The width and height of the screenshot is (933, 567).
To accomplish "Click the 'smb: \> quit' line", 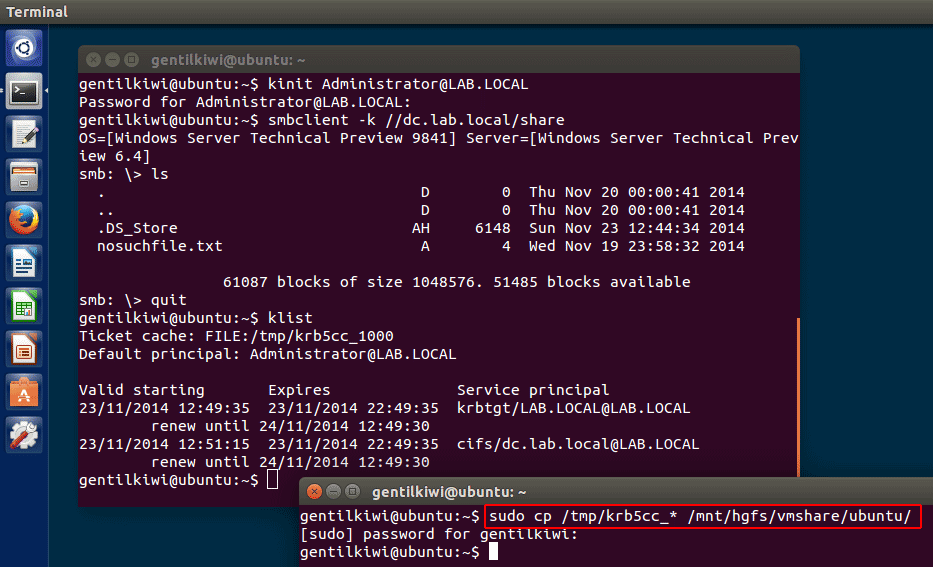I will click(133, 300).
